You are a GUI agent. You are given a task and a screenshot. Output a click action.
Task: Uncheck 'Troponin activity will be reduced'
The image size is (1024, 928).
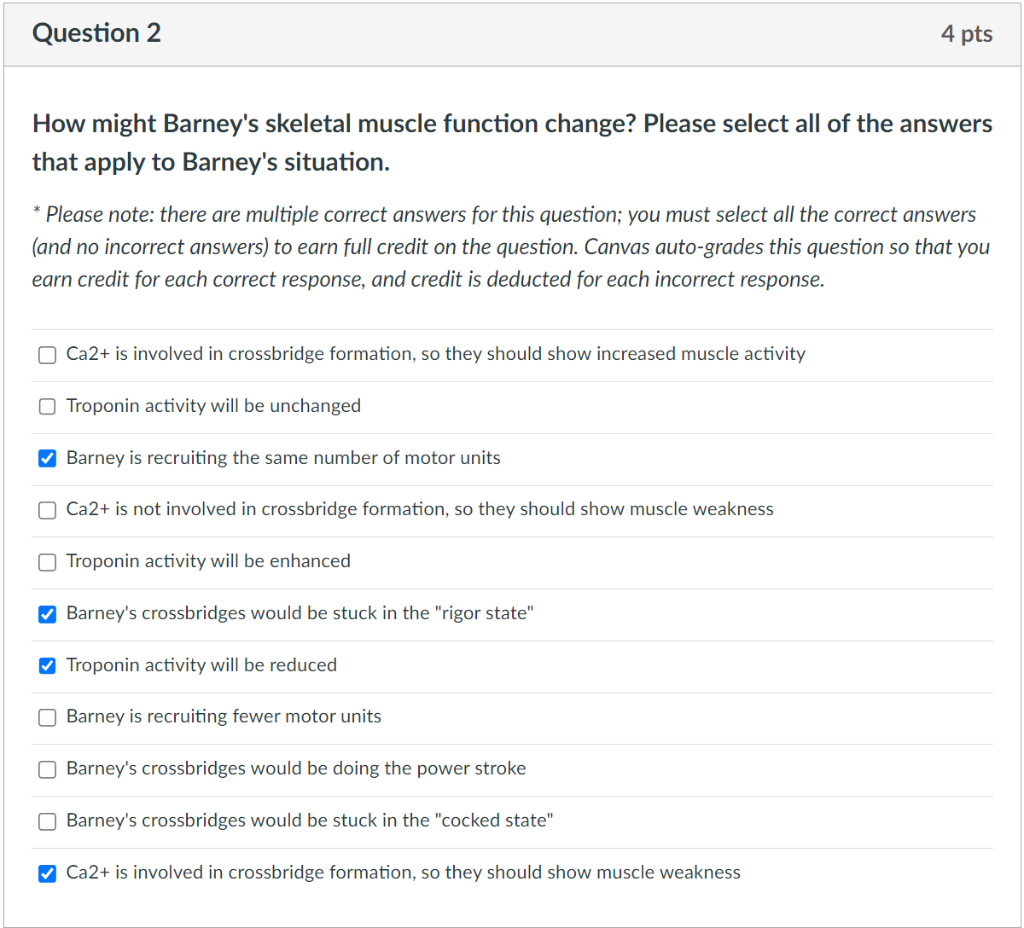tap(46, 666)
